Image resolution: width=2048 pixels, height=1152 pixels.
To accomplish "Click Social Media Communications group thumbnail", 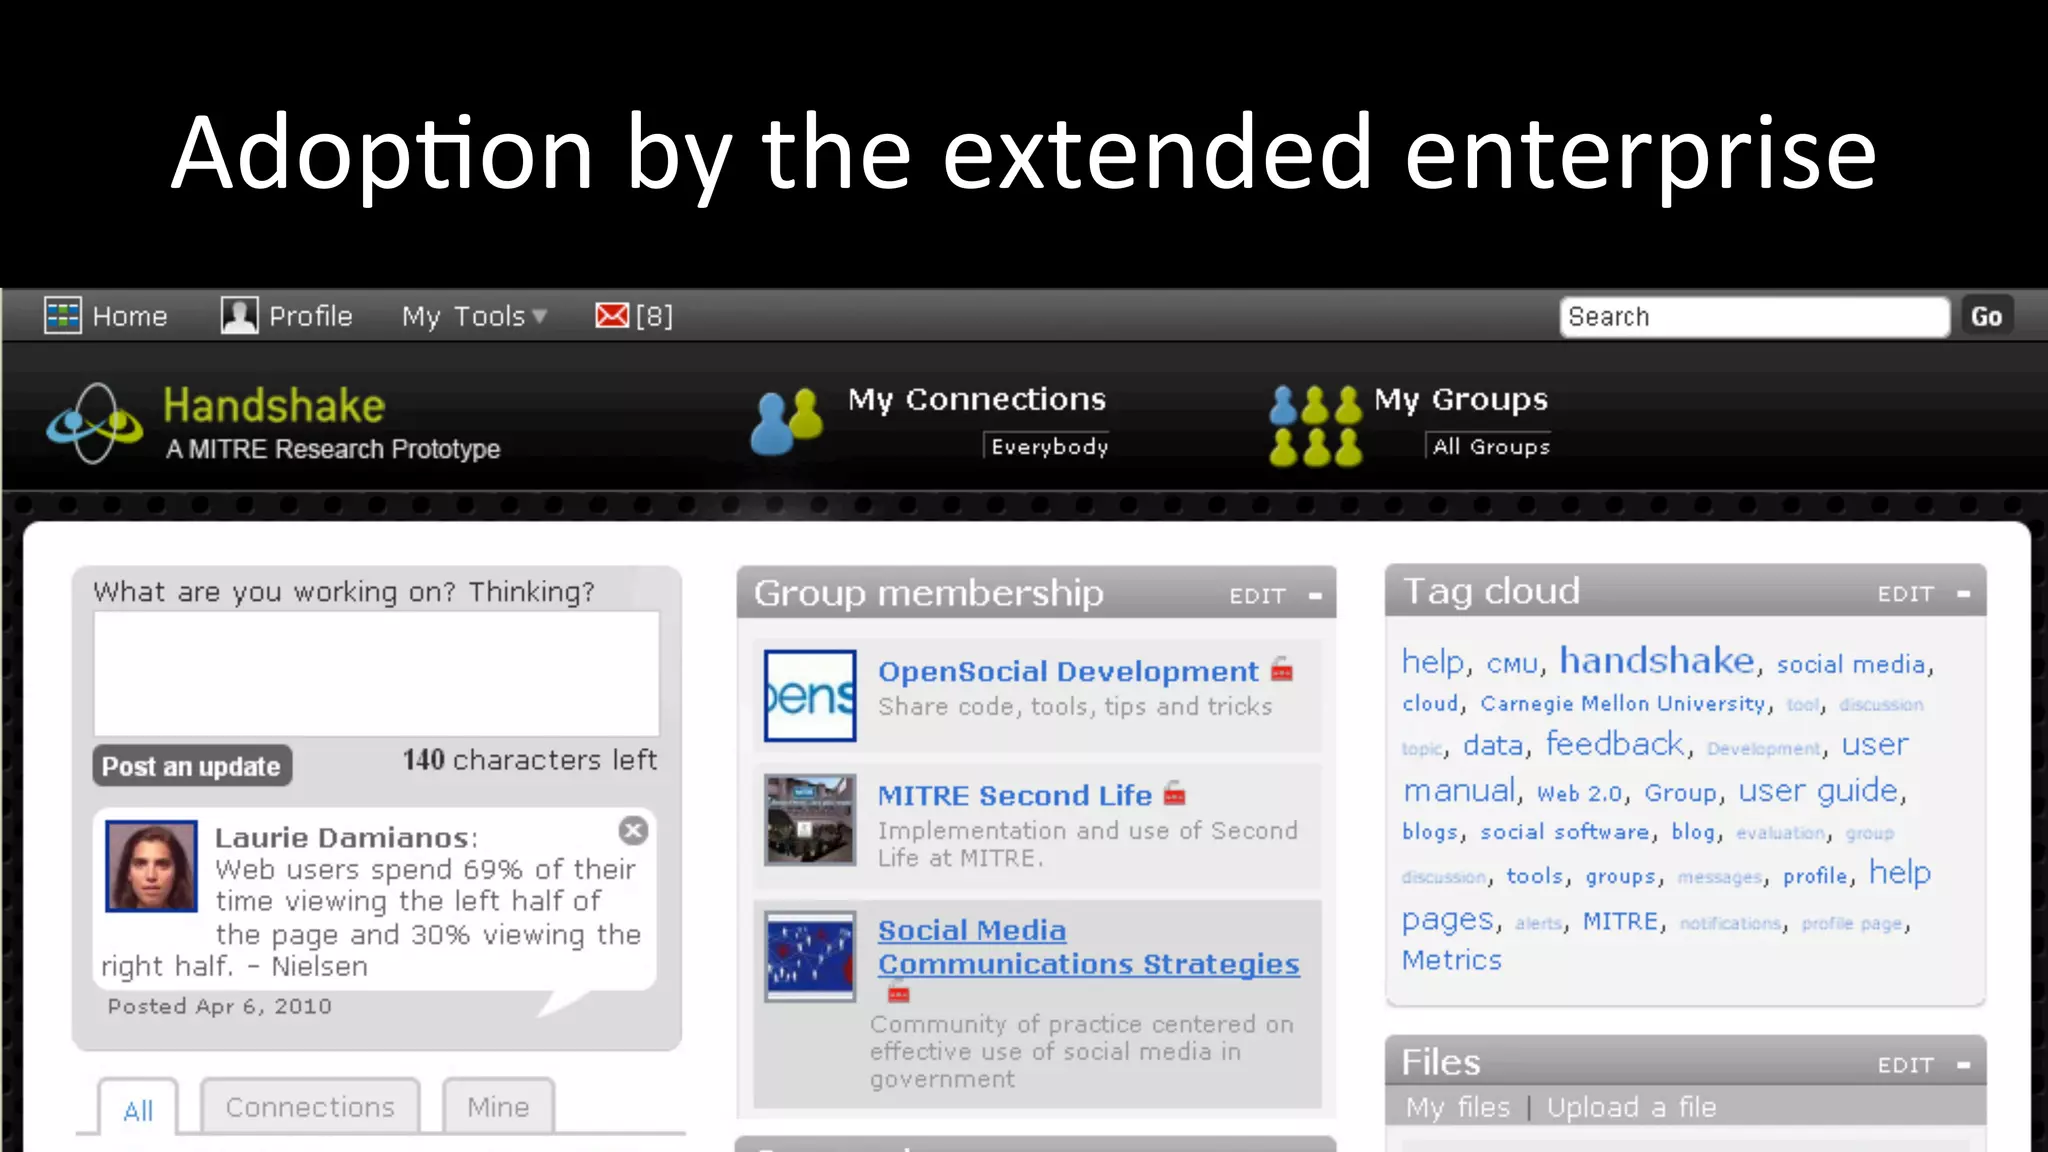I will point(810,956).
